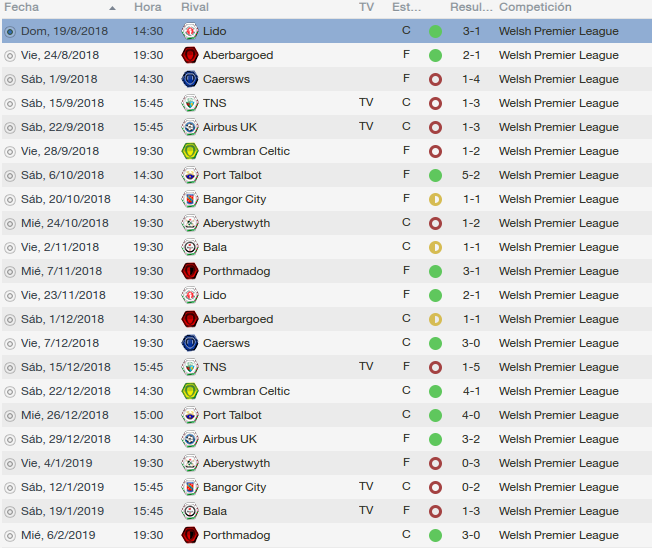Image resolution: width=652 pixels, height=548 pixels.
Task: Click the Port Talbot badge on 6/10/2018
Action: [190, 175]
